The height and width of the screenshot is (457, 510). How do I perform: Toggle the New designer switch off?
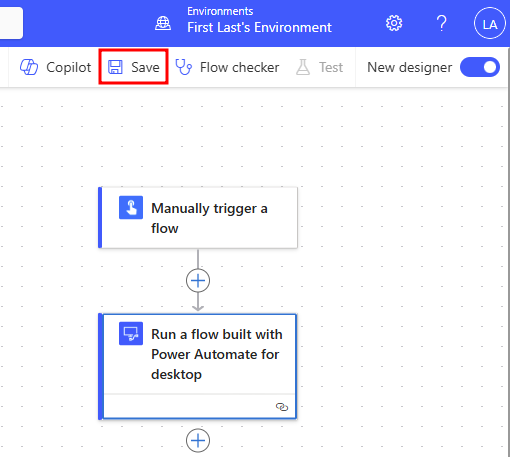480,67
